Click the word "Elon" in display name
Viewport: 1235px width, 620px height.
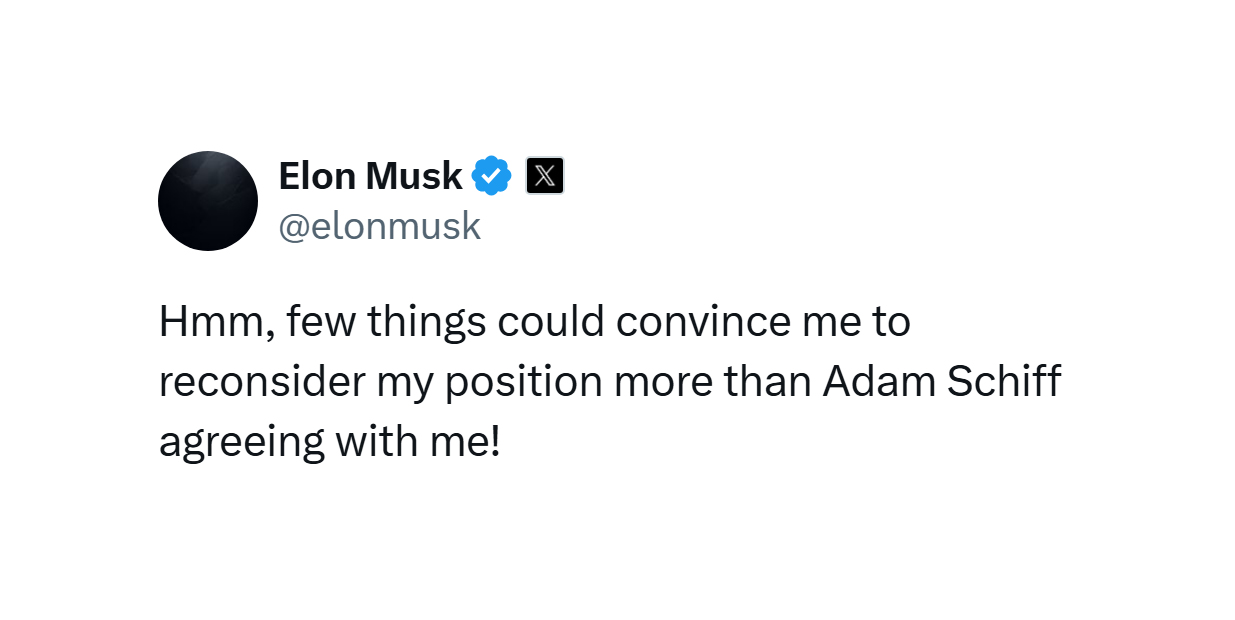317,176
